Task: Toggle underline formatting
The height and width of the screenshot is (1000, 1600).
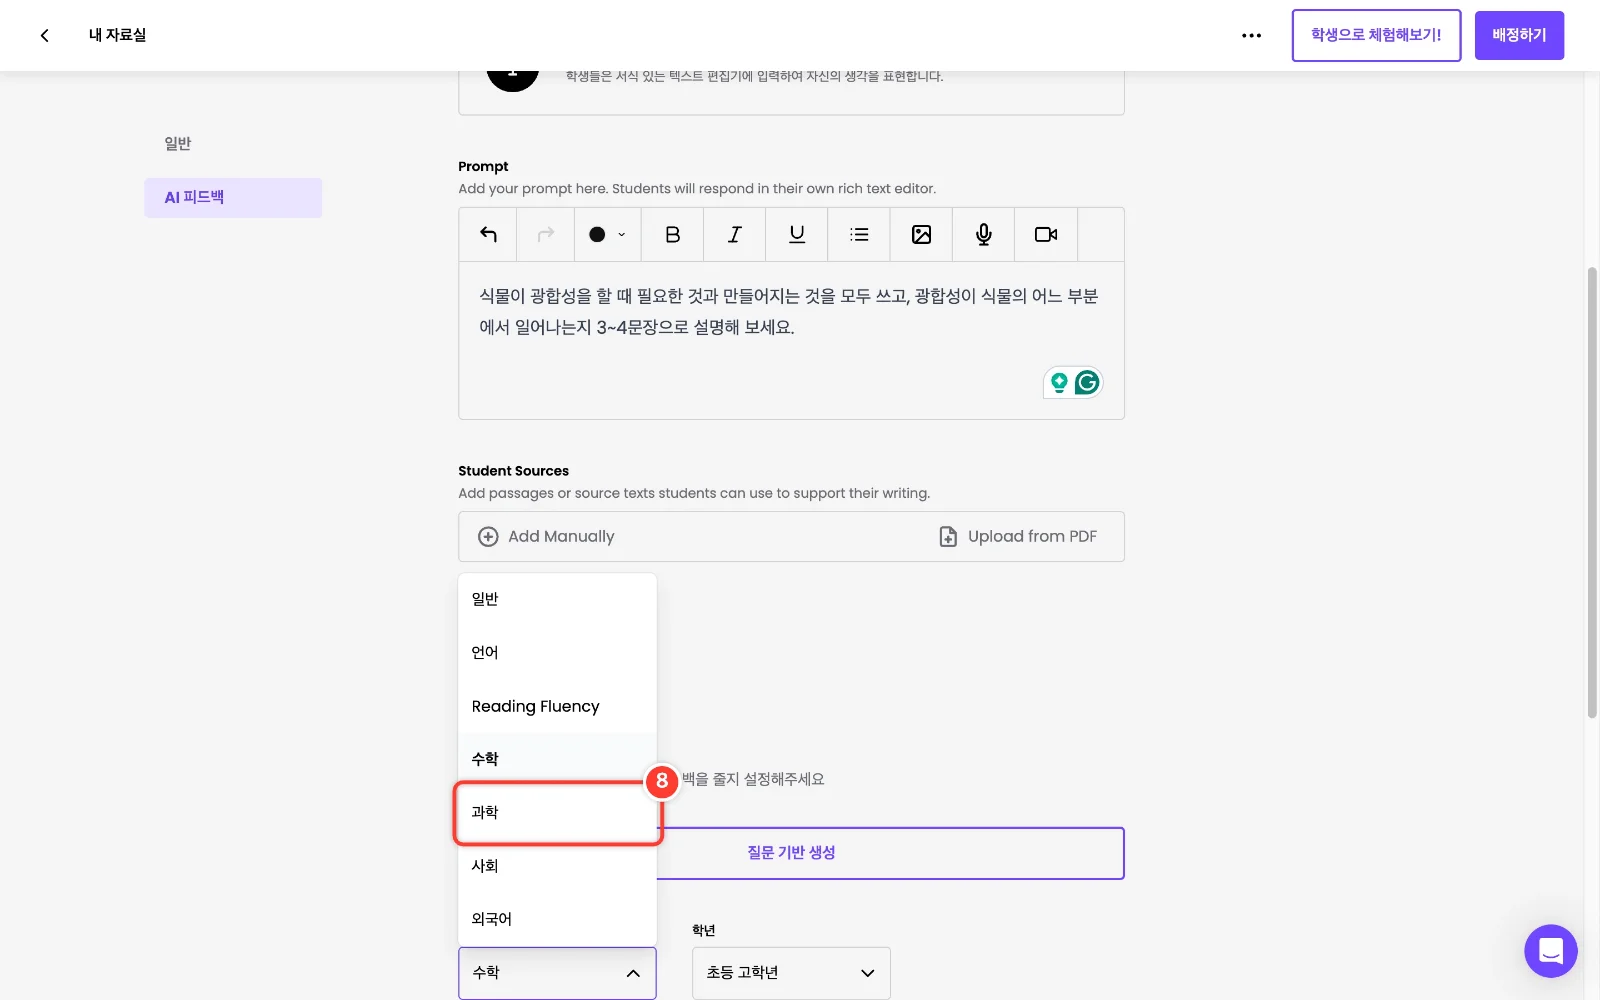Action: (797, 234)
